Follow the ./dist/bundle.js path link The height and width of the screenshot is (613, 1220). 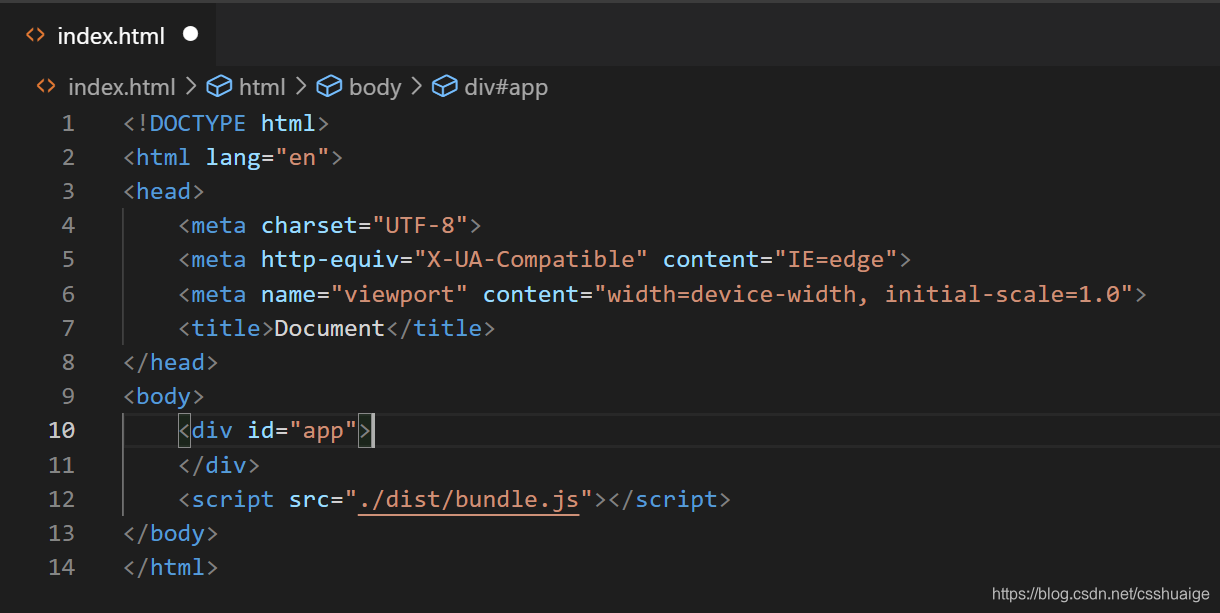(x=469, y=498)
